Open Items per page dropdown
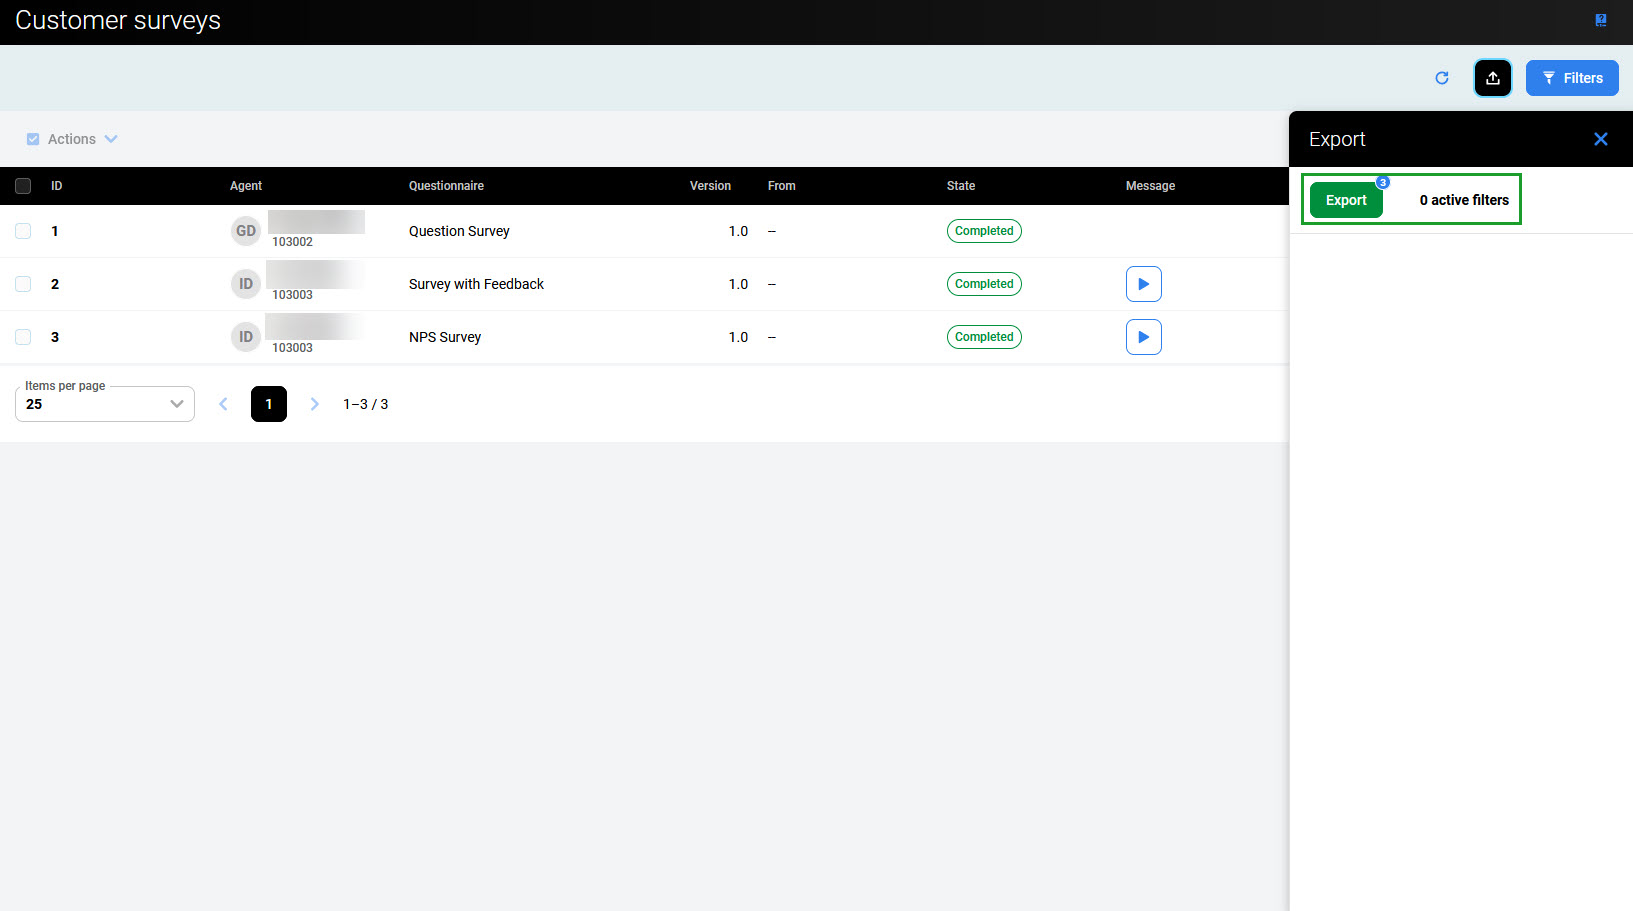This screenshot has height=911, width=1633. tap(105, 404)
